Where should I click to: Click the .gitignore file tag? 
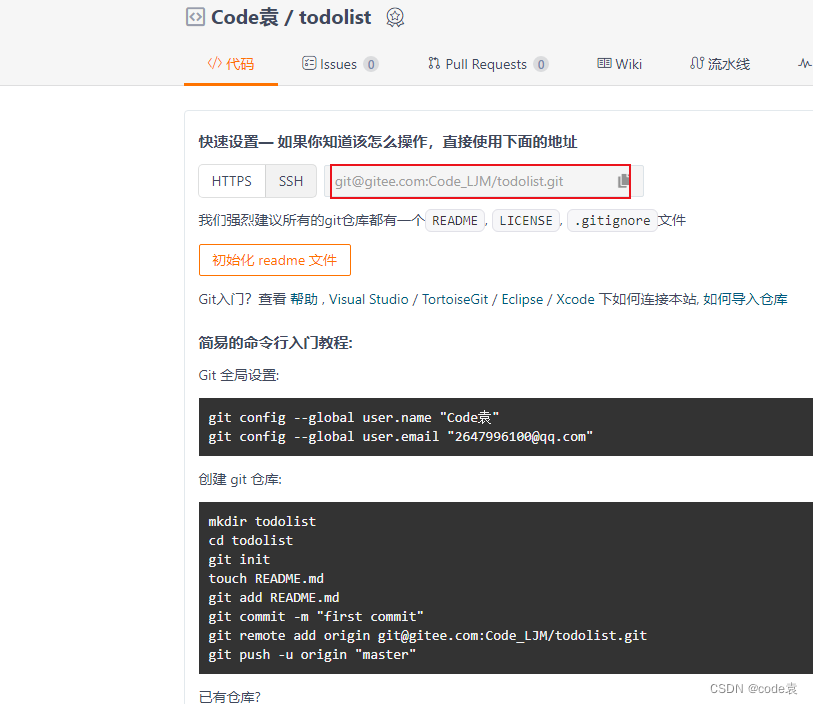pyautogui.click(x=612, y=221)
